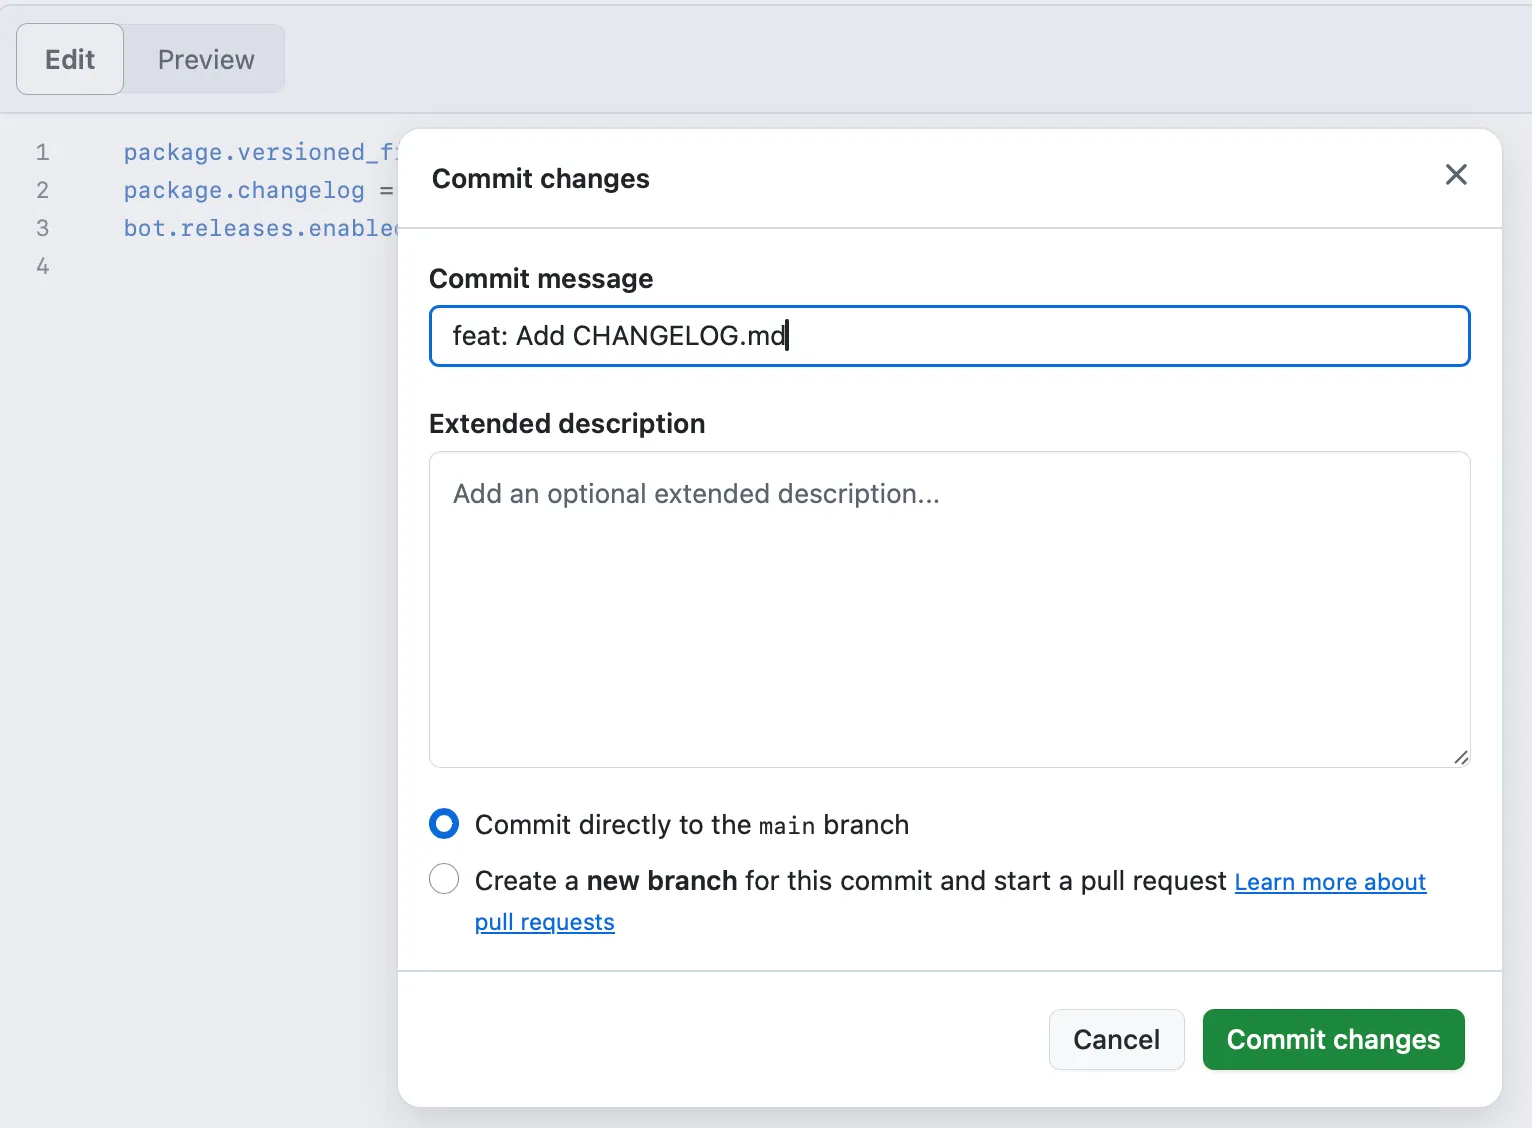This screenshot has width=1532, height=1128.
Task: Switch to the Edit tab
Action: click(69, 59)
